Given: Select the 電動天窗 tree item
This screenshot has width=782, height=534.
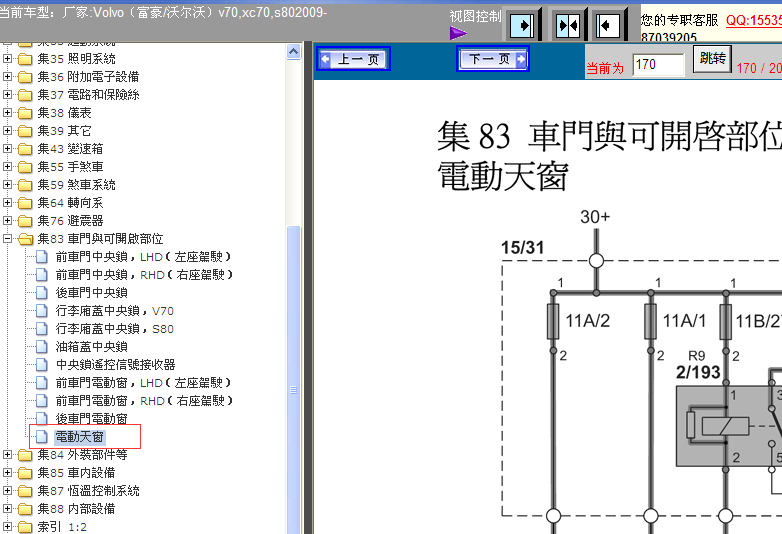Looking at the screenshot, I should point(79,437).
